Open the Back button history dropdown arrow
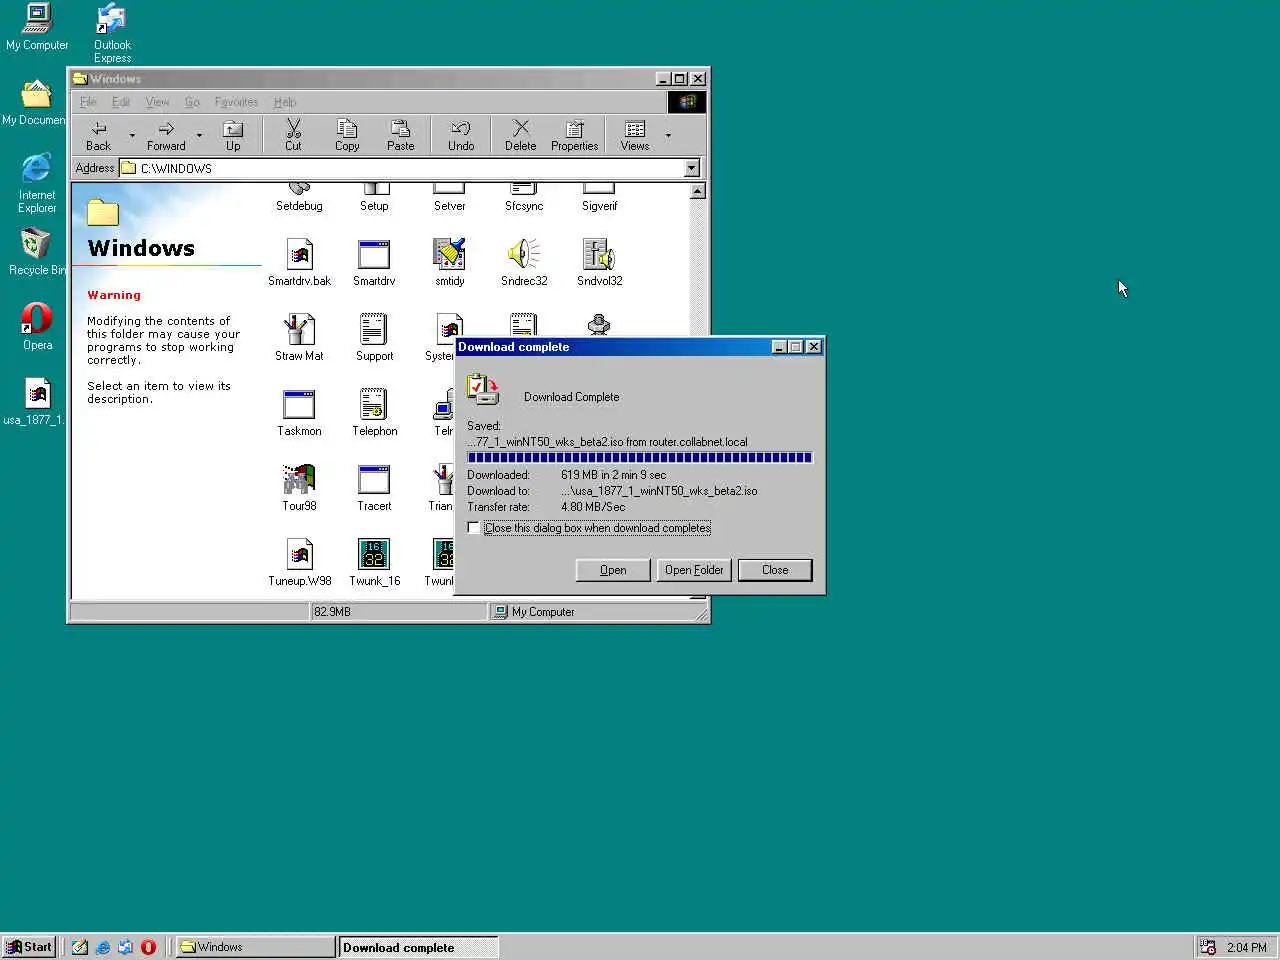This screenshot has height=960, width=1280. pos(132,135)
